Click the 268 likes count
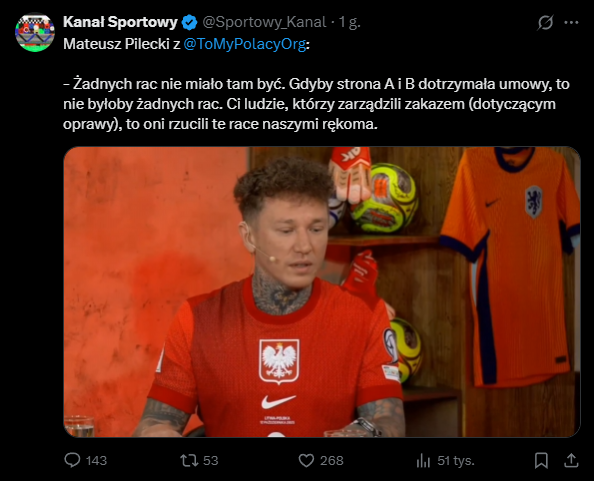The width and height of the screenshot is (594, 481). (331, 461)
